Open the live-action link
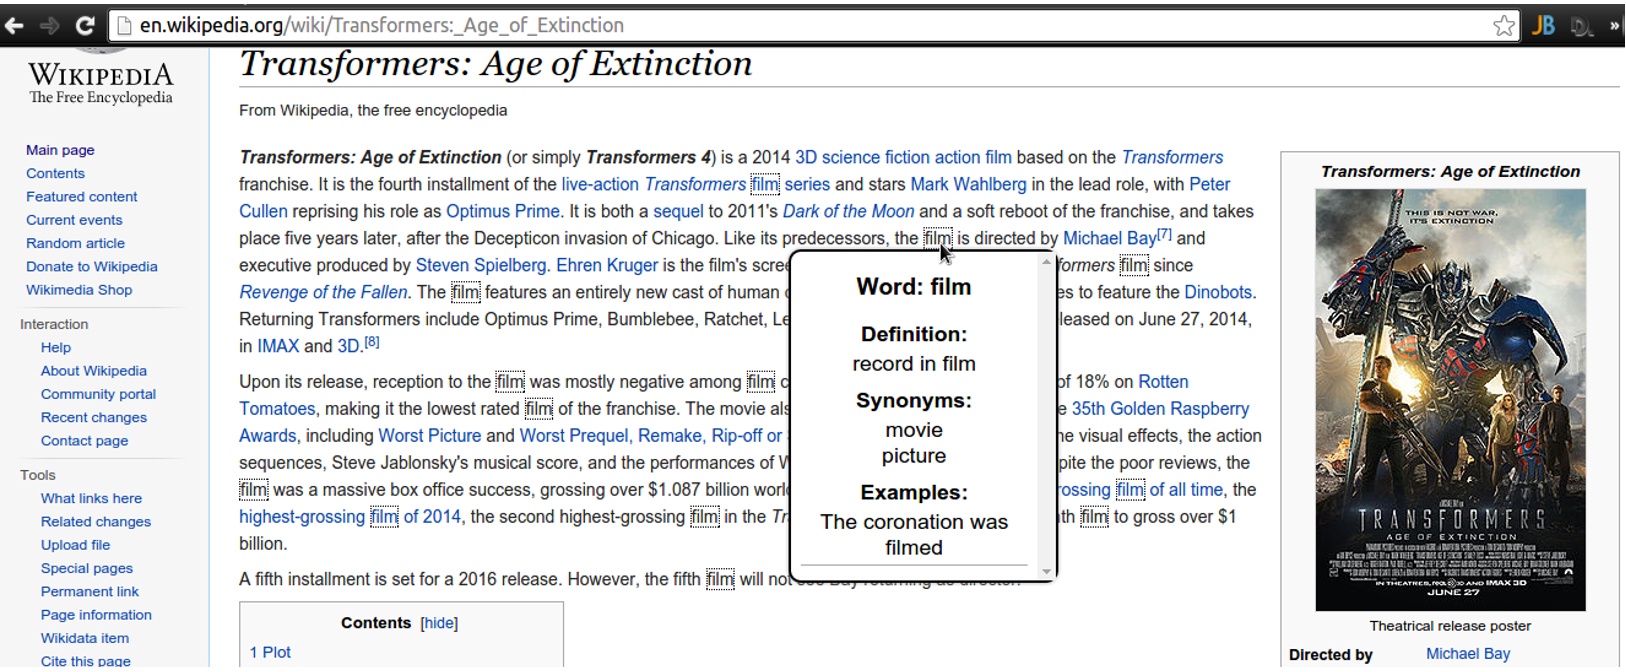Image resolution: width=1626 pixels, height=672 pixels. point(600,185)
